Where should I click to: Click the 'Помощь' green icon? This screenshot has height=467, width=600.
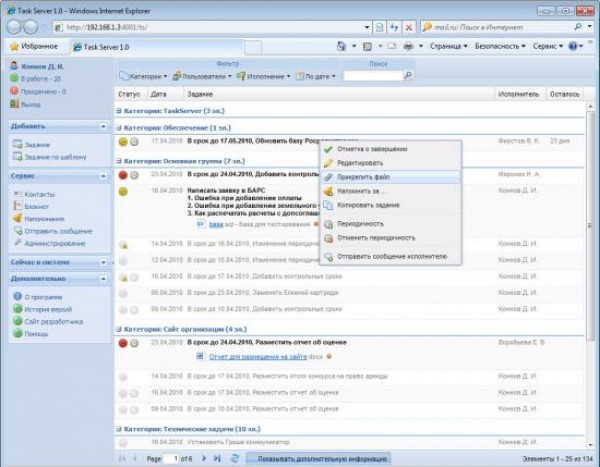(x=18, y=333)
